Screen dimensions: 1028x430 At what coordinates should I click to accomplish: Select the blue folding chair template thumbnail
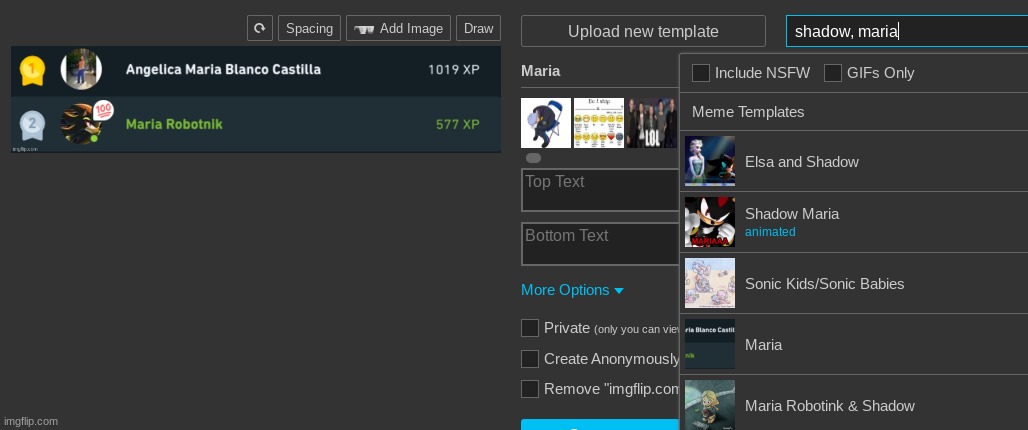pos(546,123)
